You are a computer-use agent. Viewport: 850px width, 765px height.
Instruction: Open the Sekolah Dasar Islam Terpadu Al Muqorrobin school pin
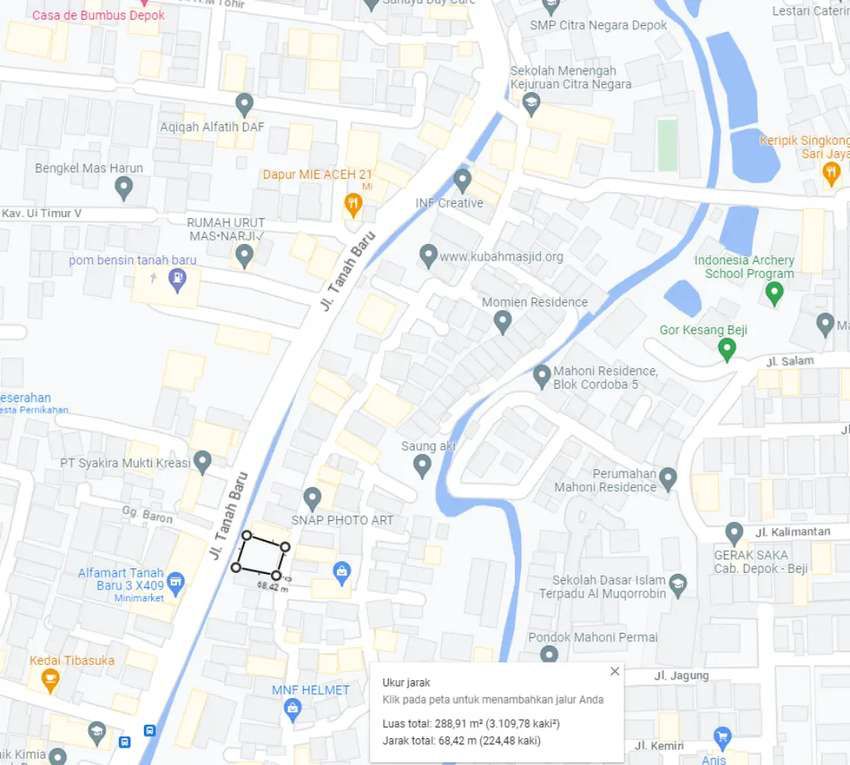pyautogui.click(x=678, y=586)
